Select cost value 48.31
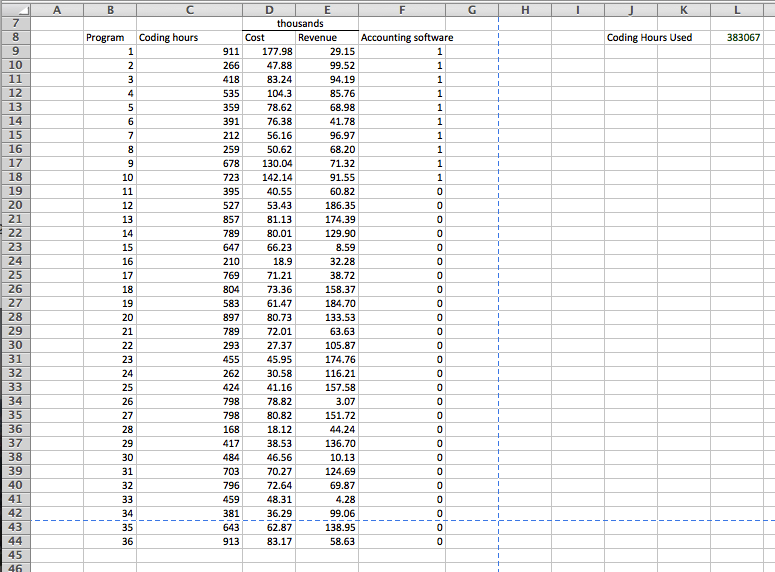775x572 pixels. coord(269,500)
